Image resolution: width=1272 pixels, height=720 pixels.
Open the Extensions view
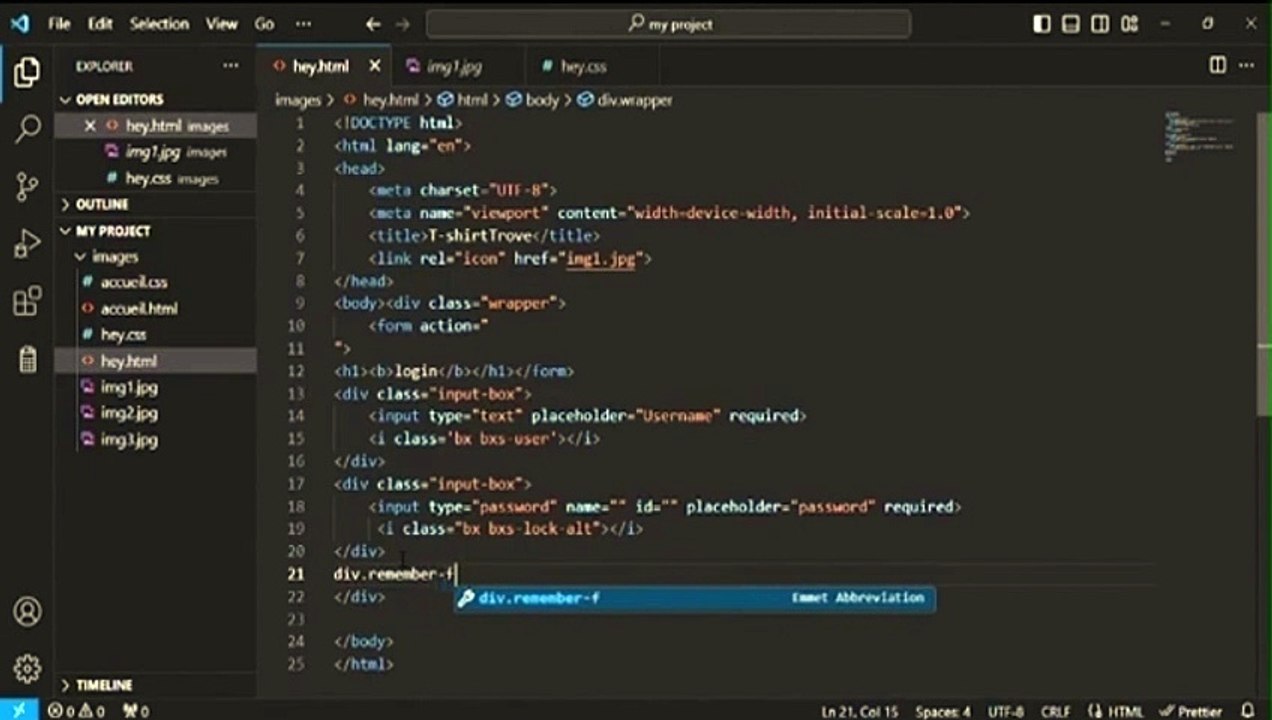[27, 301]
